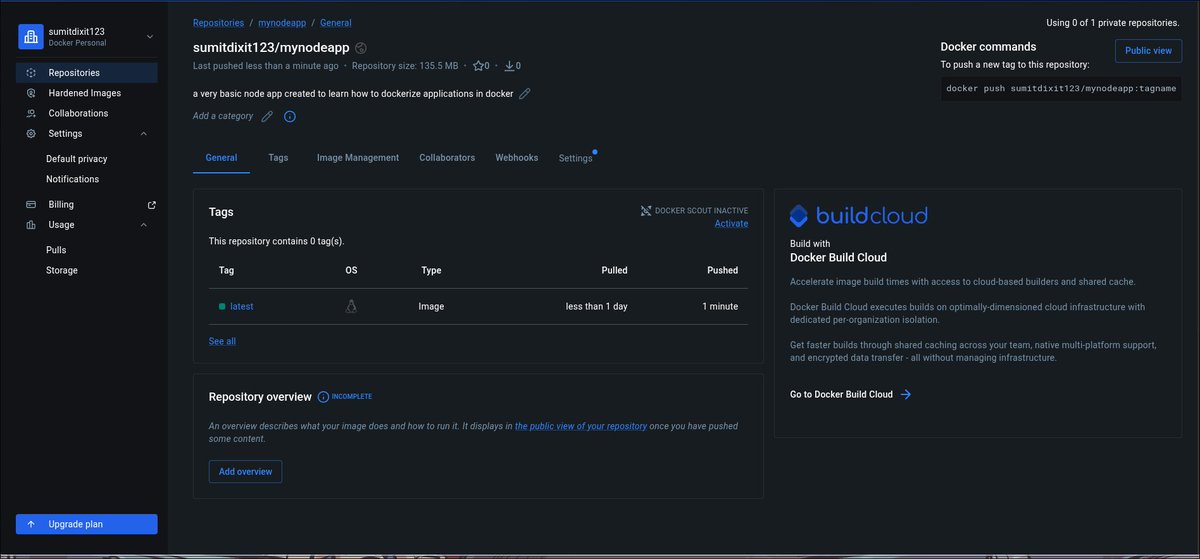Click the Settings gear icon in sidebar

(x=31, y=134)
